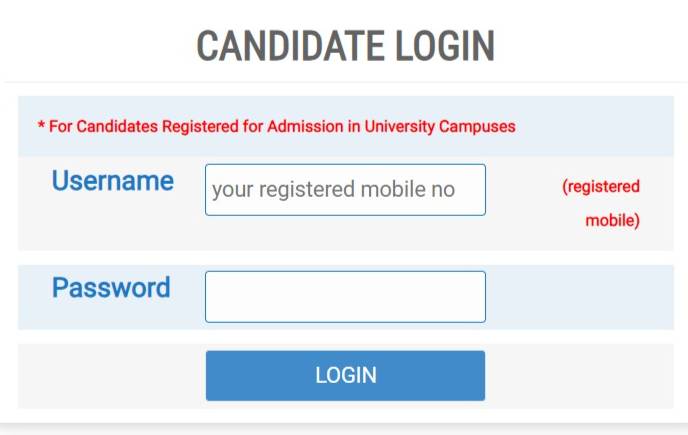Click the red "(registered mobile)" hint
Screen dimensions: 688x435
click(x=602, y=203)
